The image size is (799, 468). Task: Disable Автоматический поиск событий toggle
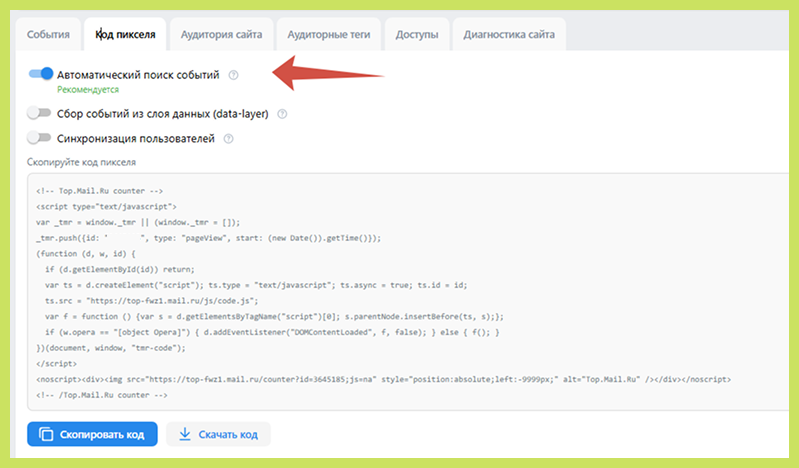coord(41,74)
